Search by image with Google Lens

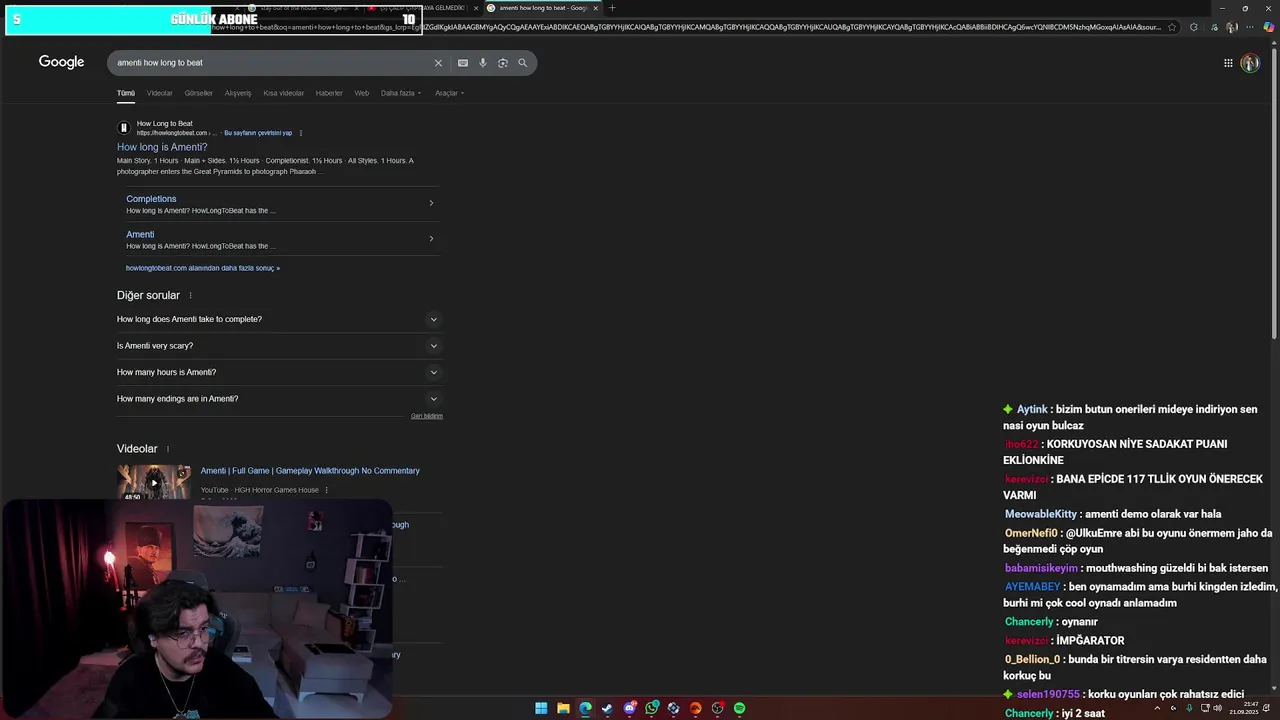coord(503,63)
